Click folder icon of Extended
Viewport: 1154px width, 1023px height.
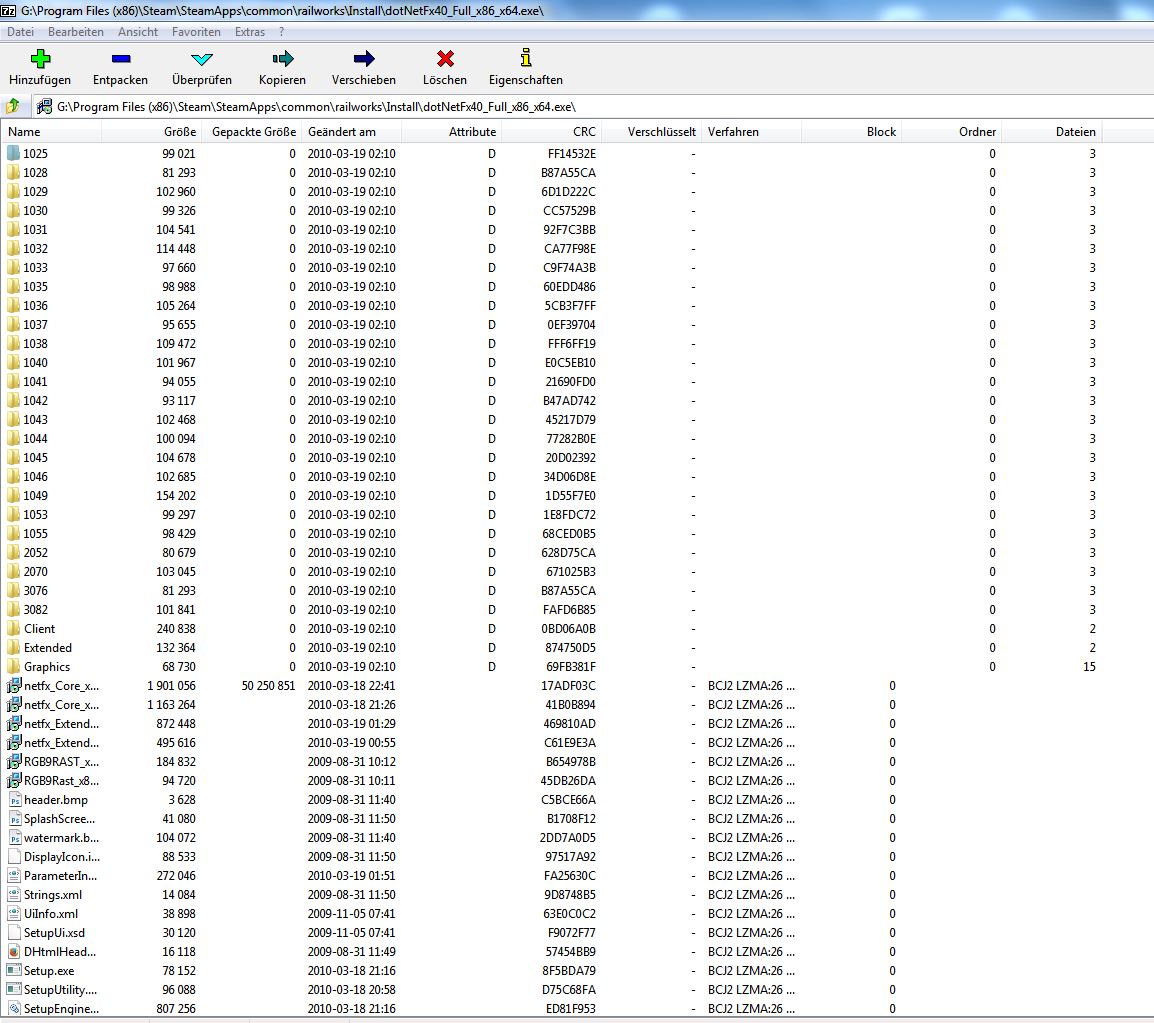coord(13,648)
